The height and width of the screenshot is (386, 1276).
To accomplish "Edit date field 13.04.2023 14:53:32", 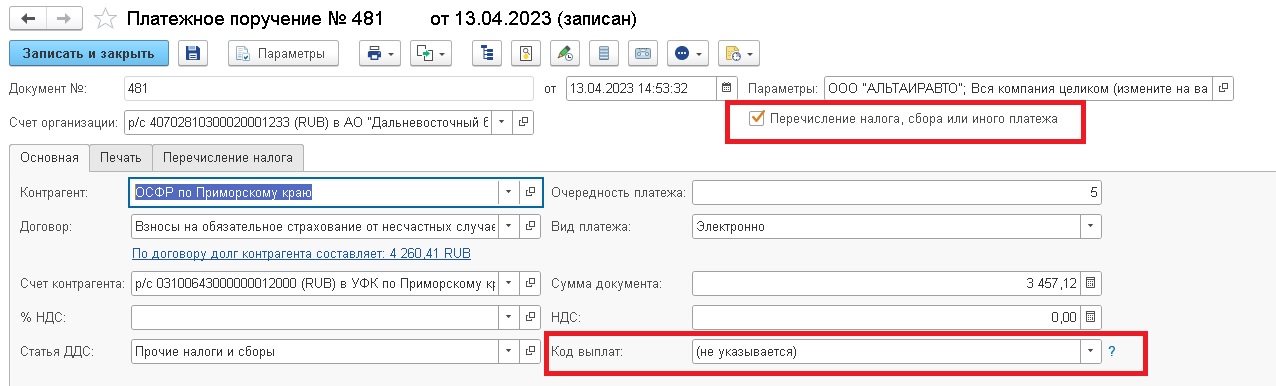I will click(642, 88).
